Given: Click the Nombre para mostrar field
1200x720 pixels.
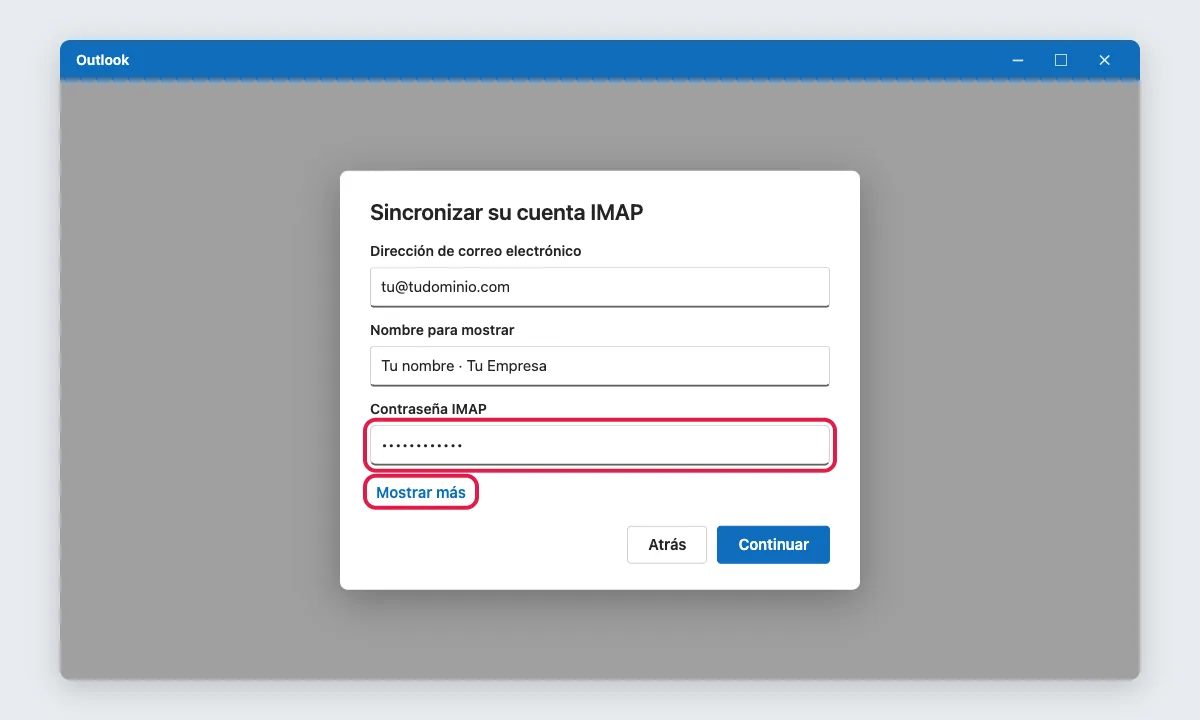Looking at the screenshot, I should point(600,366).
